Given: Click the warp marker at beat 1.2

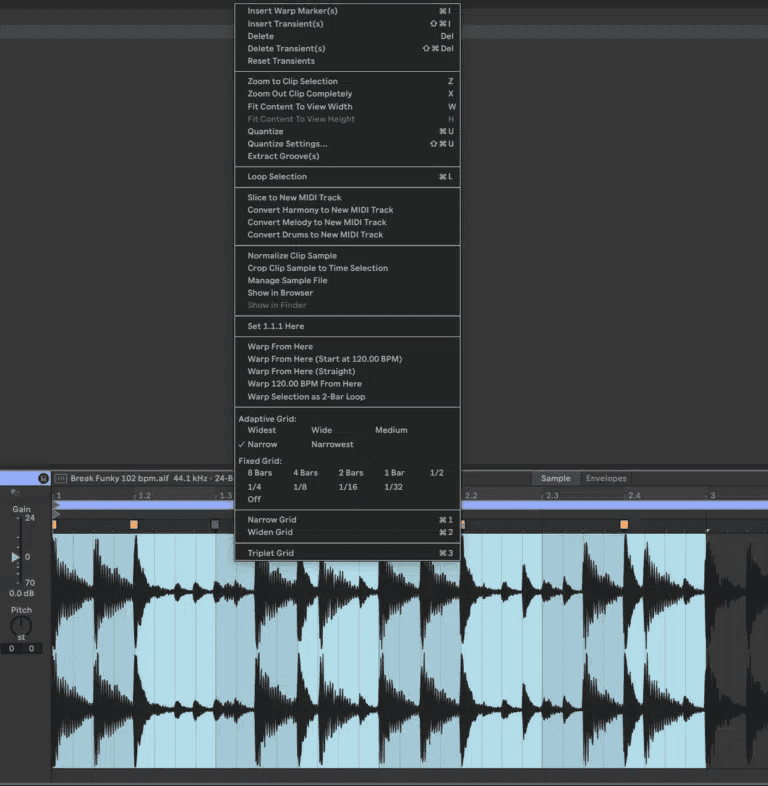Looking at the screenshot, I should click(134, 524).
